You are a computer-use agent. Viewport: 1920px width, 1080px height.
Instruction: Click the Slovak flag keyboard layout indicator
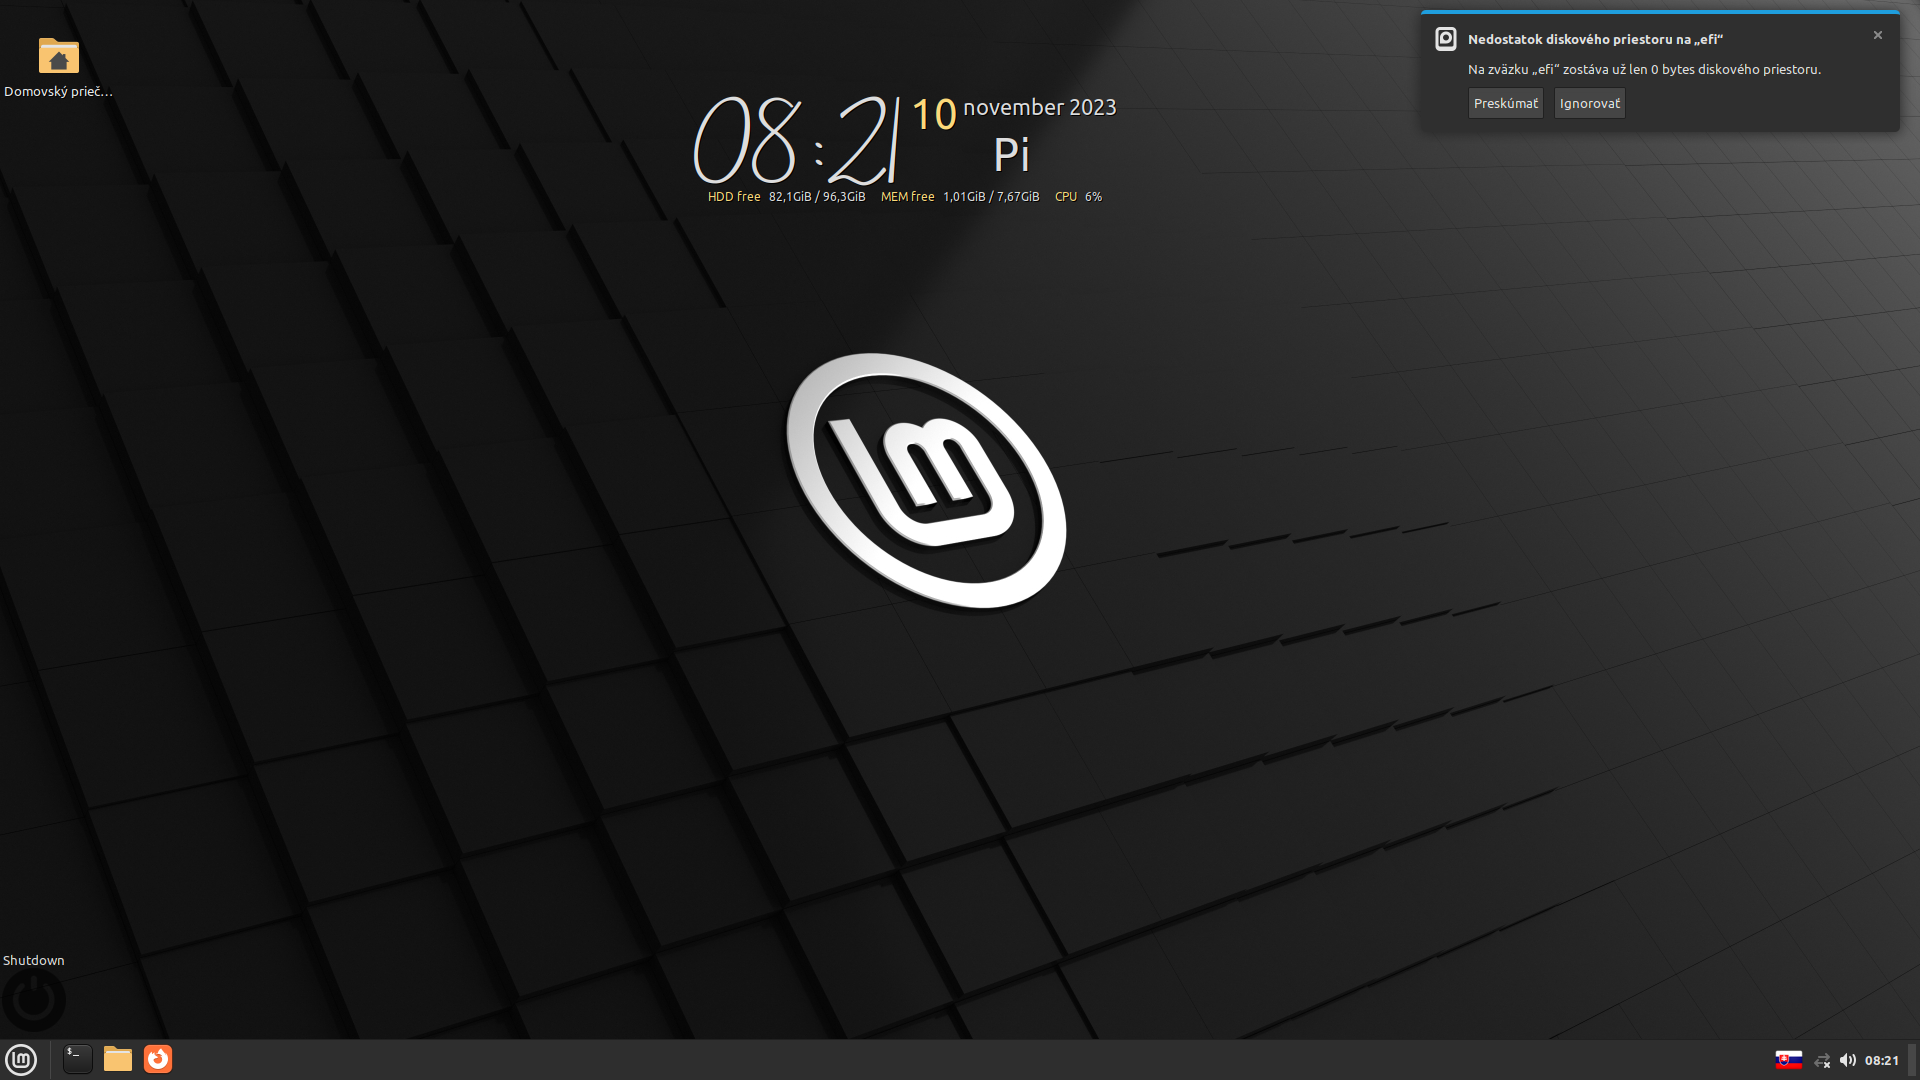(1788, 1060)
